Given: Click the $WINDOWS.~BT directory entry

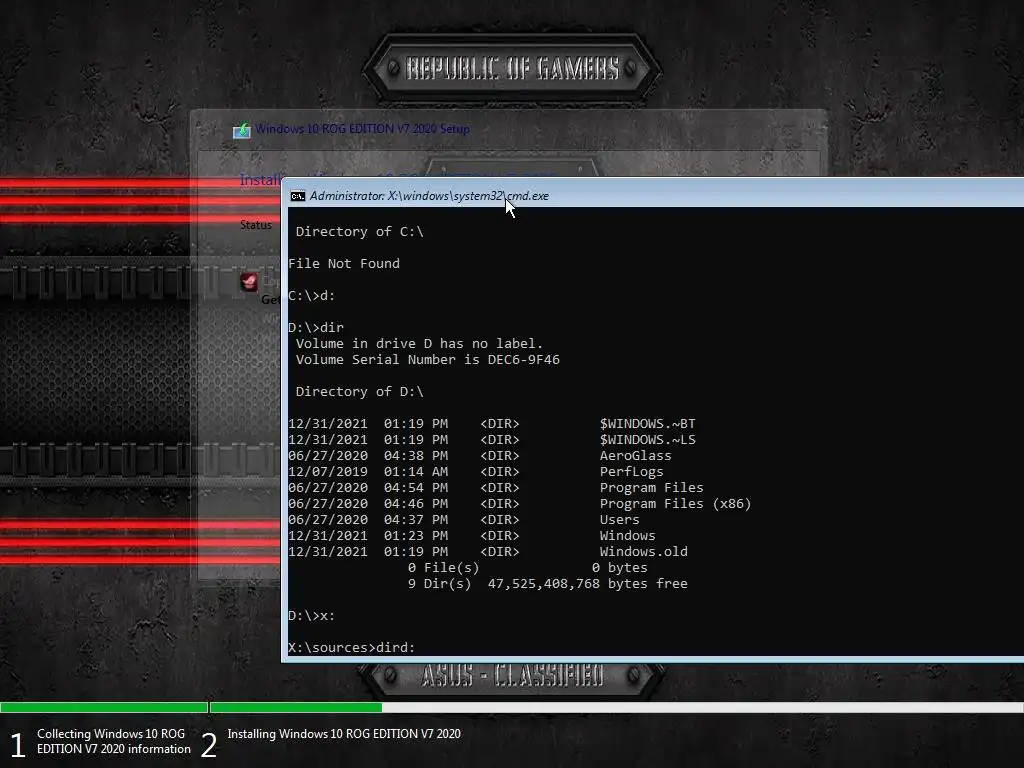Looking at the screenshot, I should click(x=492, y=423).
